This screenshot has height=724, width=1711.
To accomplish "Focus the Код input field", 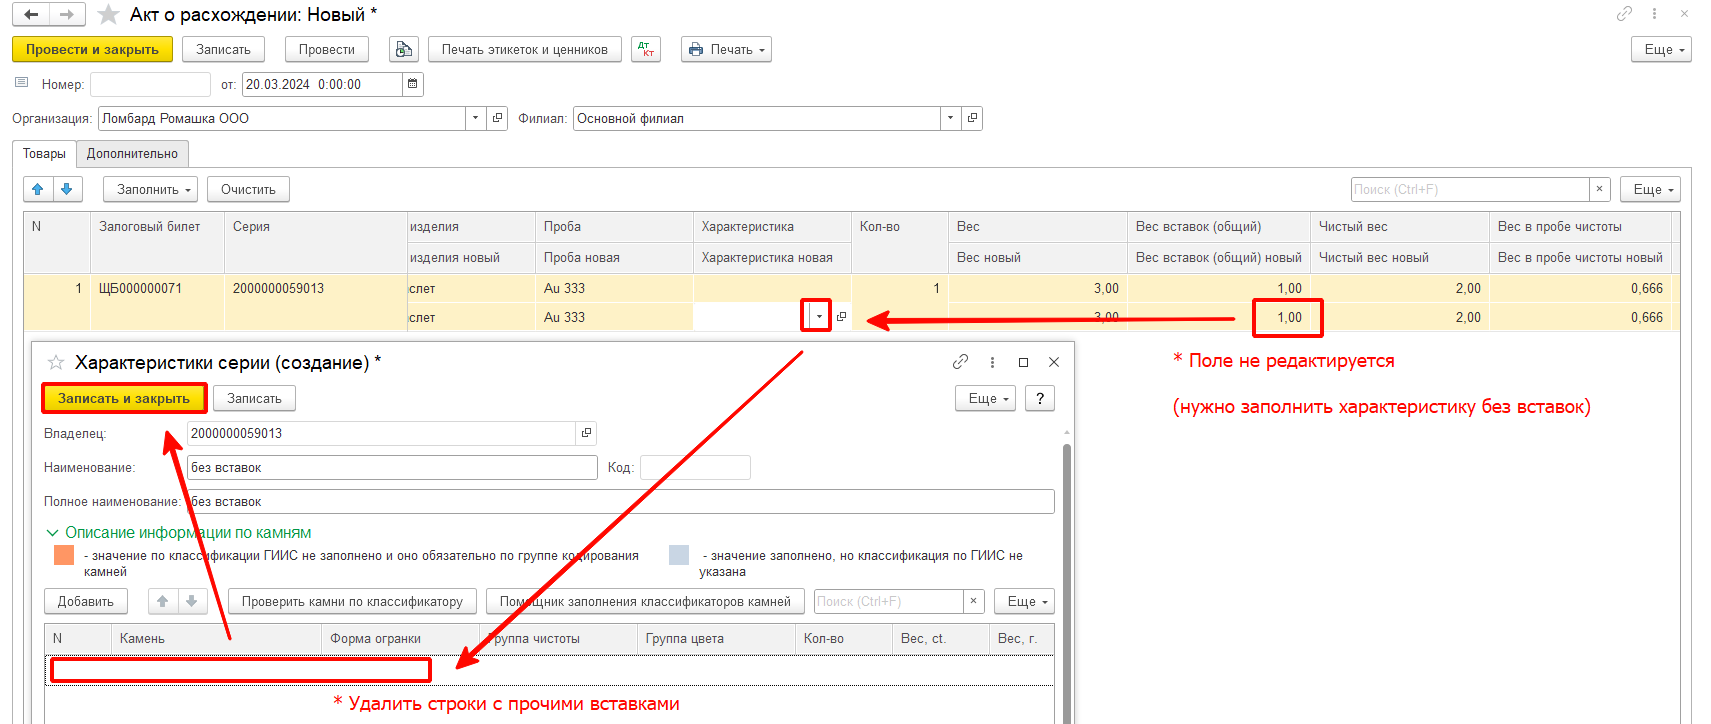I will click(695, 467).
